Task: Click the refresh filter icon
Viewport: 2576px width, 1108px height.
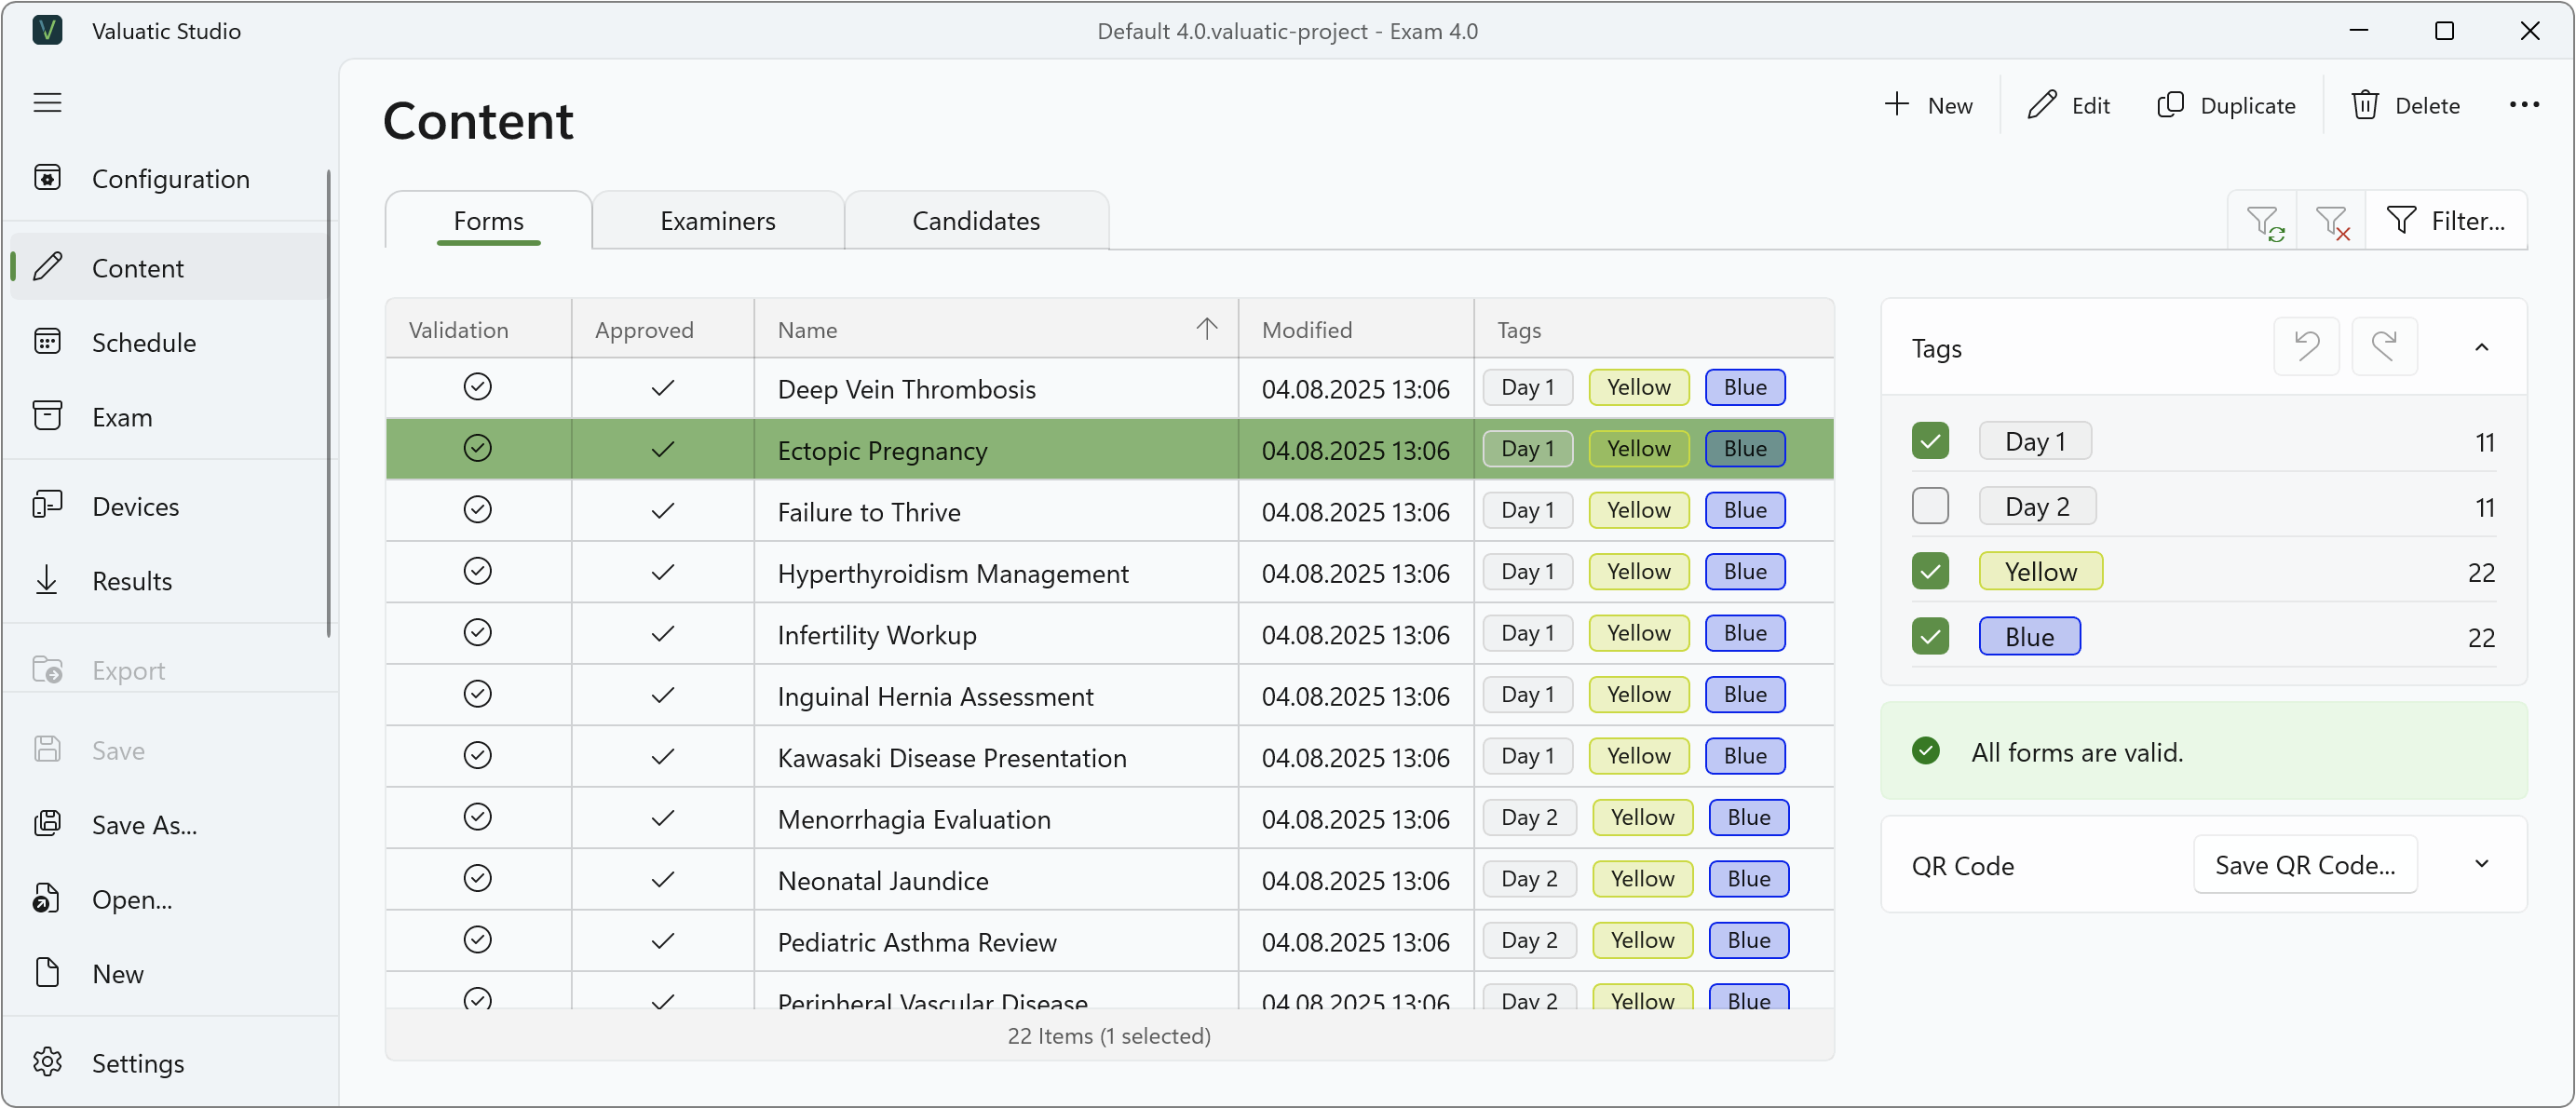Action: pyautogui.click(x=2263, y=221)
